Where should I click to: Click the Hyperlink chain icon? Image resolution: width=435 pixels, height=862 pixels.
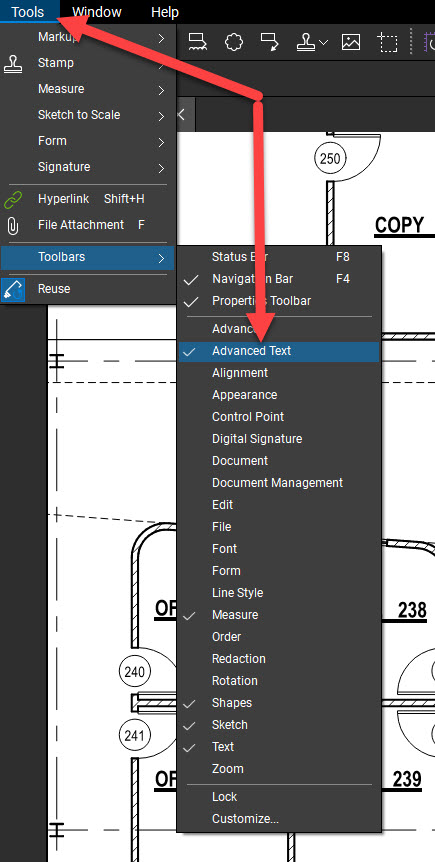[x=13, y=200]
